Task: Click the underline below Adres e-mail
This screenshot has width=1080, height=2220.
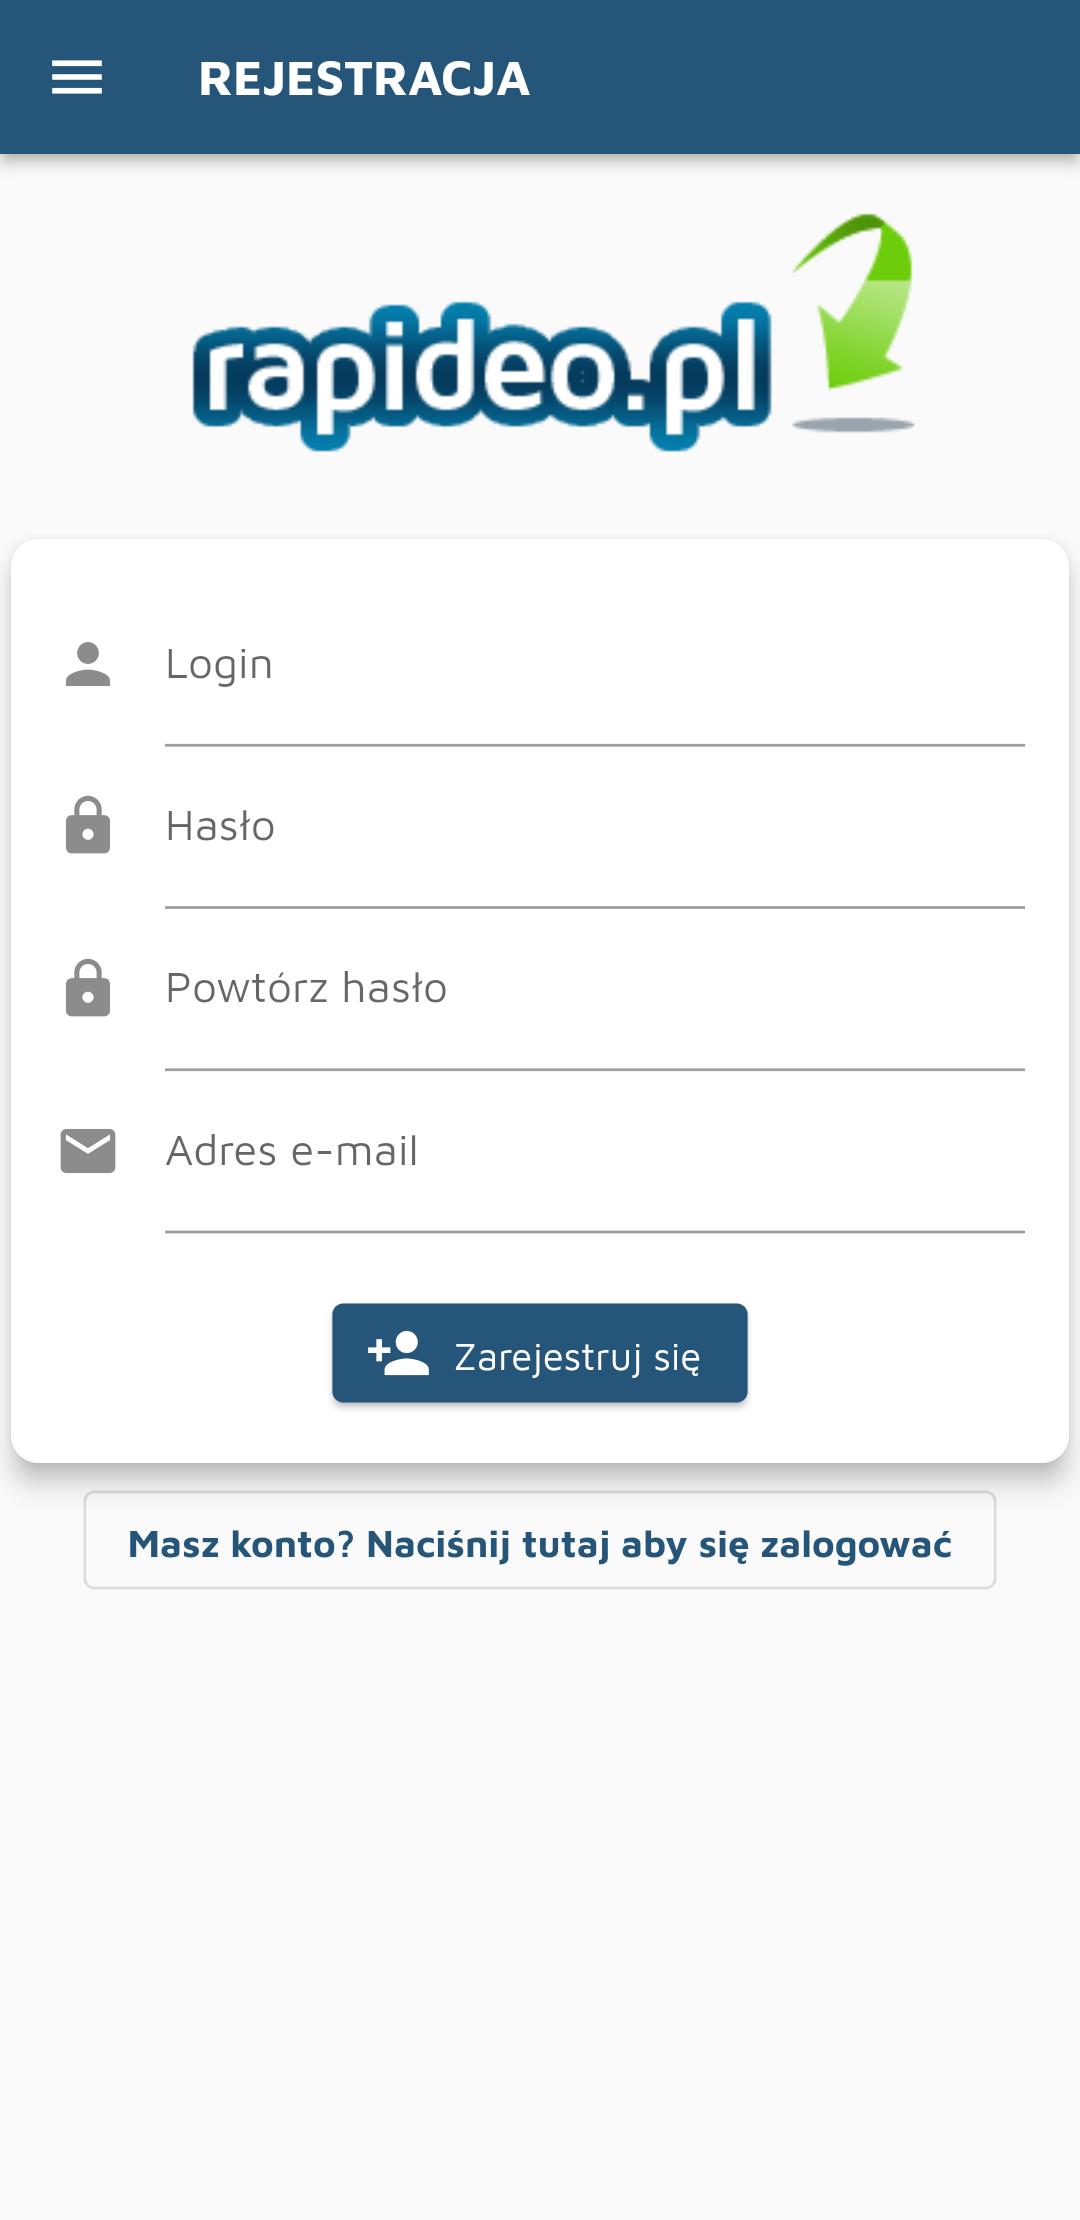Action: click(x=595, y=1232)
